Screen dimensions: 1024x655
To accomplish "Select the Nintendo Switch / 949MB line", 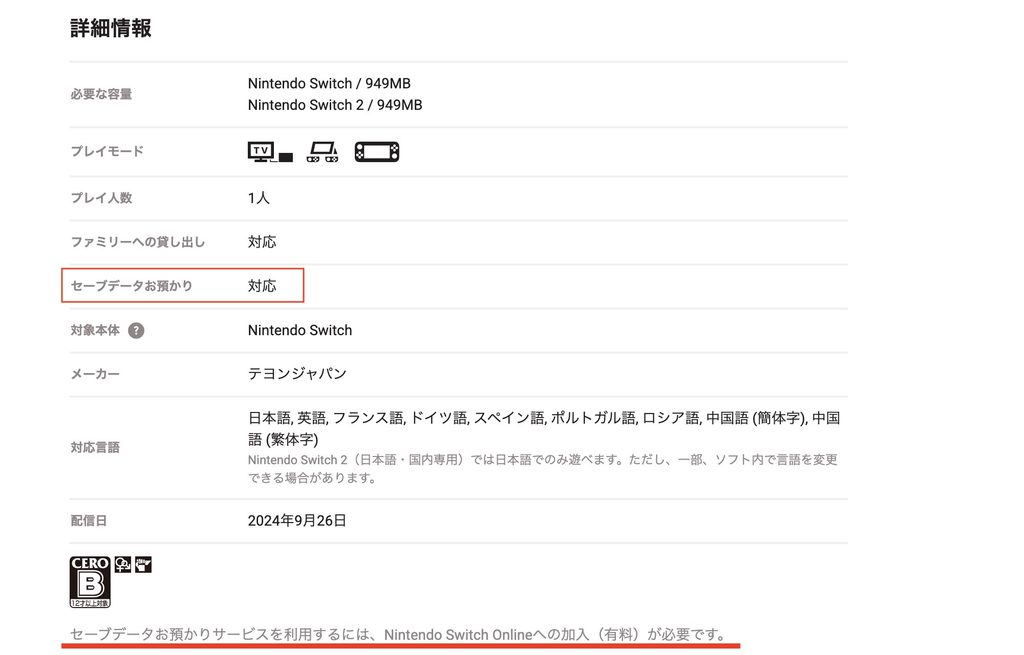I will [329, 84].
